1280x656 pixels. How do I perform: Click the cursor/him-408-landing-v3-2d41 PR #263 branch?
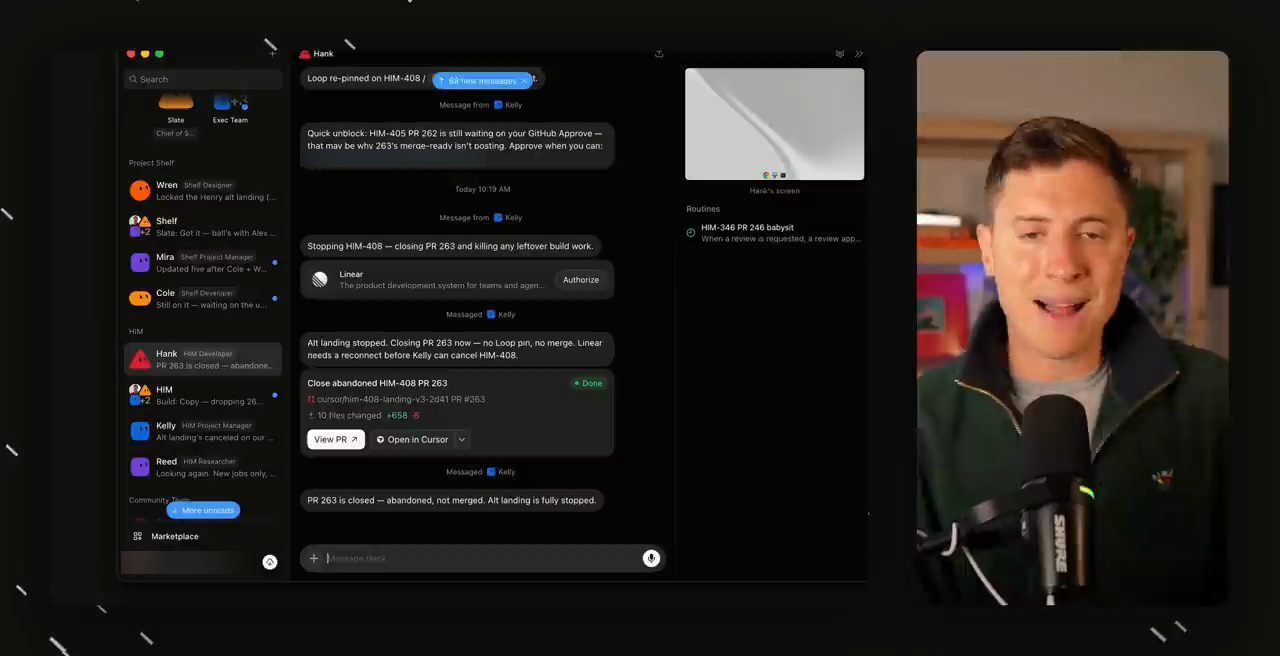coord(401,399)
